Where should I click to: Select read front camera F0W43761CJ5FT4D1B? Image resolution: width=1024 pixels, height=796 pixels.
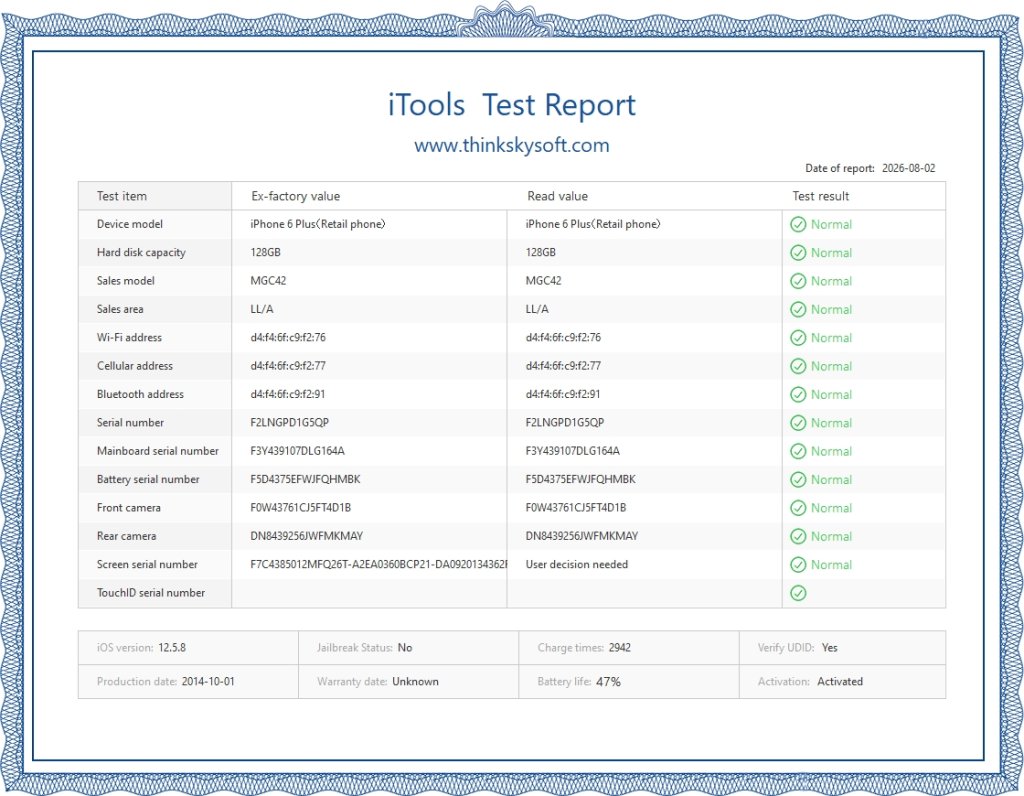coord(575,507)
